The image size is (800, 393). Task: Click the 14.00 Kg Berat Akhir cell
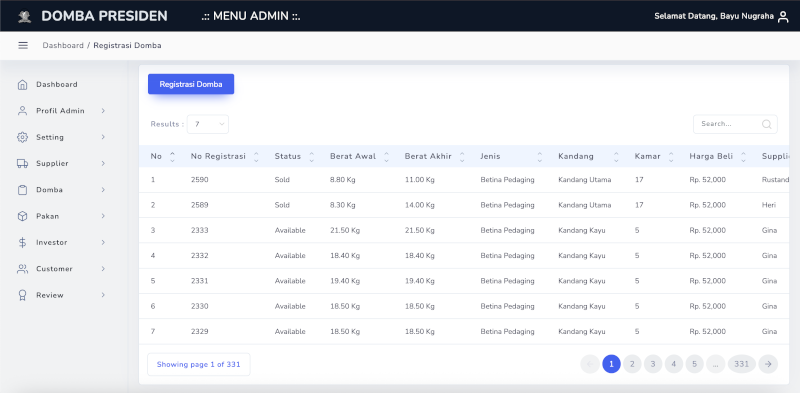click(420, 205)
